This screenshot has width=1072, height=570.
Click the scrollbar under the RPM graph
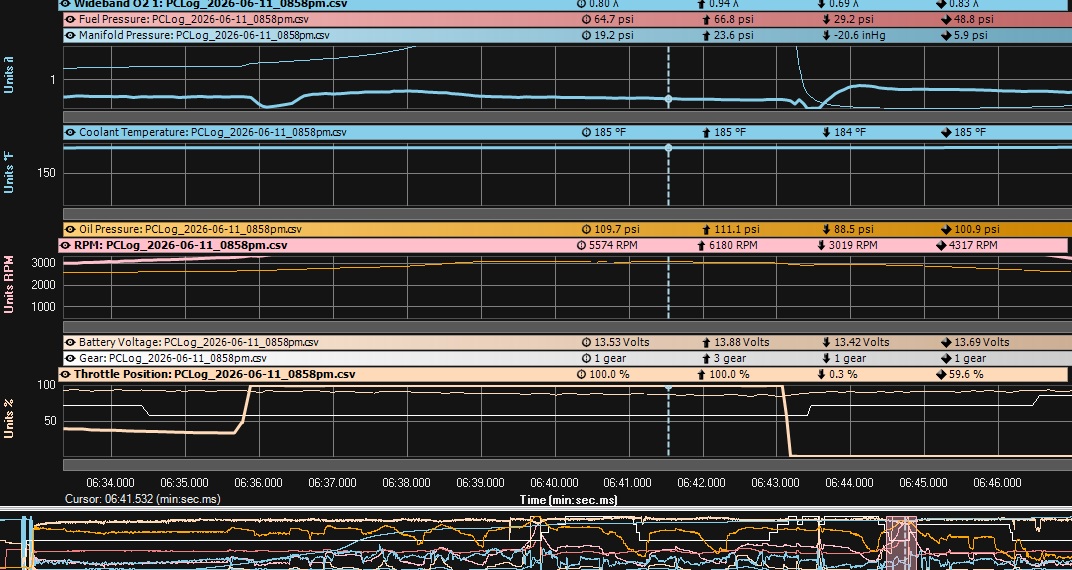pyautogui.click(x=567, y=327)
